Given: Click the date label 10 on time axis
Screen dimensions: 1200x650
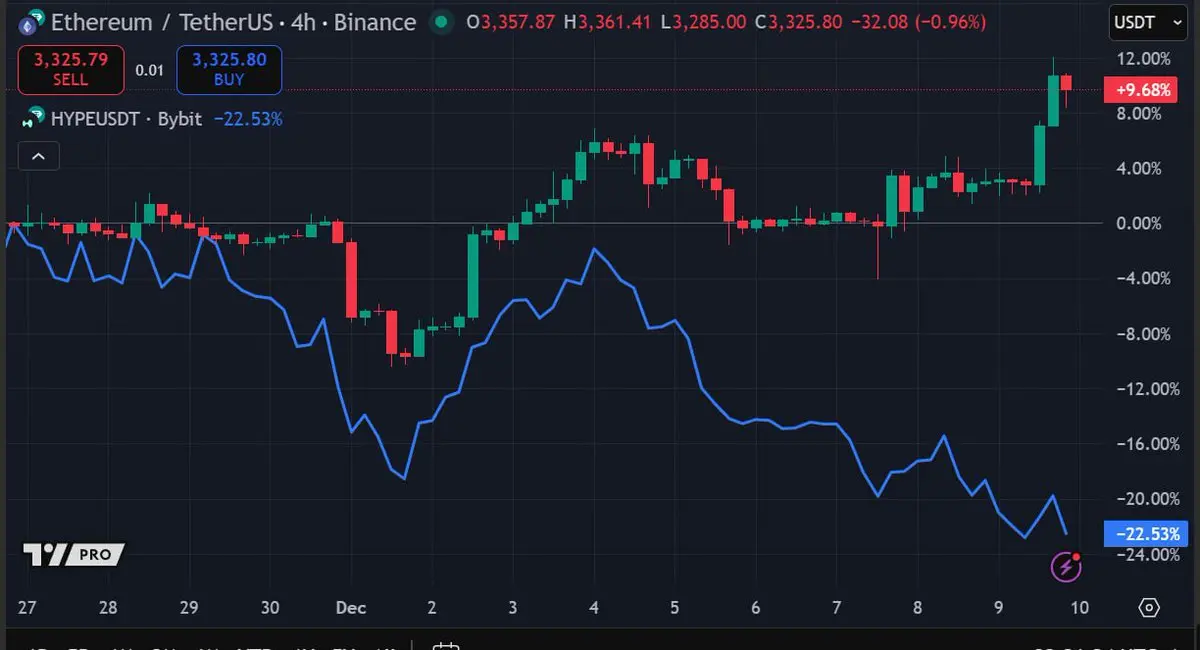Looking at the screenshot, I should click(x=1079, y=607).
